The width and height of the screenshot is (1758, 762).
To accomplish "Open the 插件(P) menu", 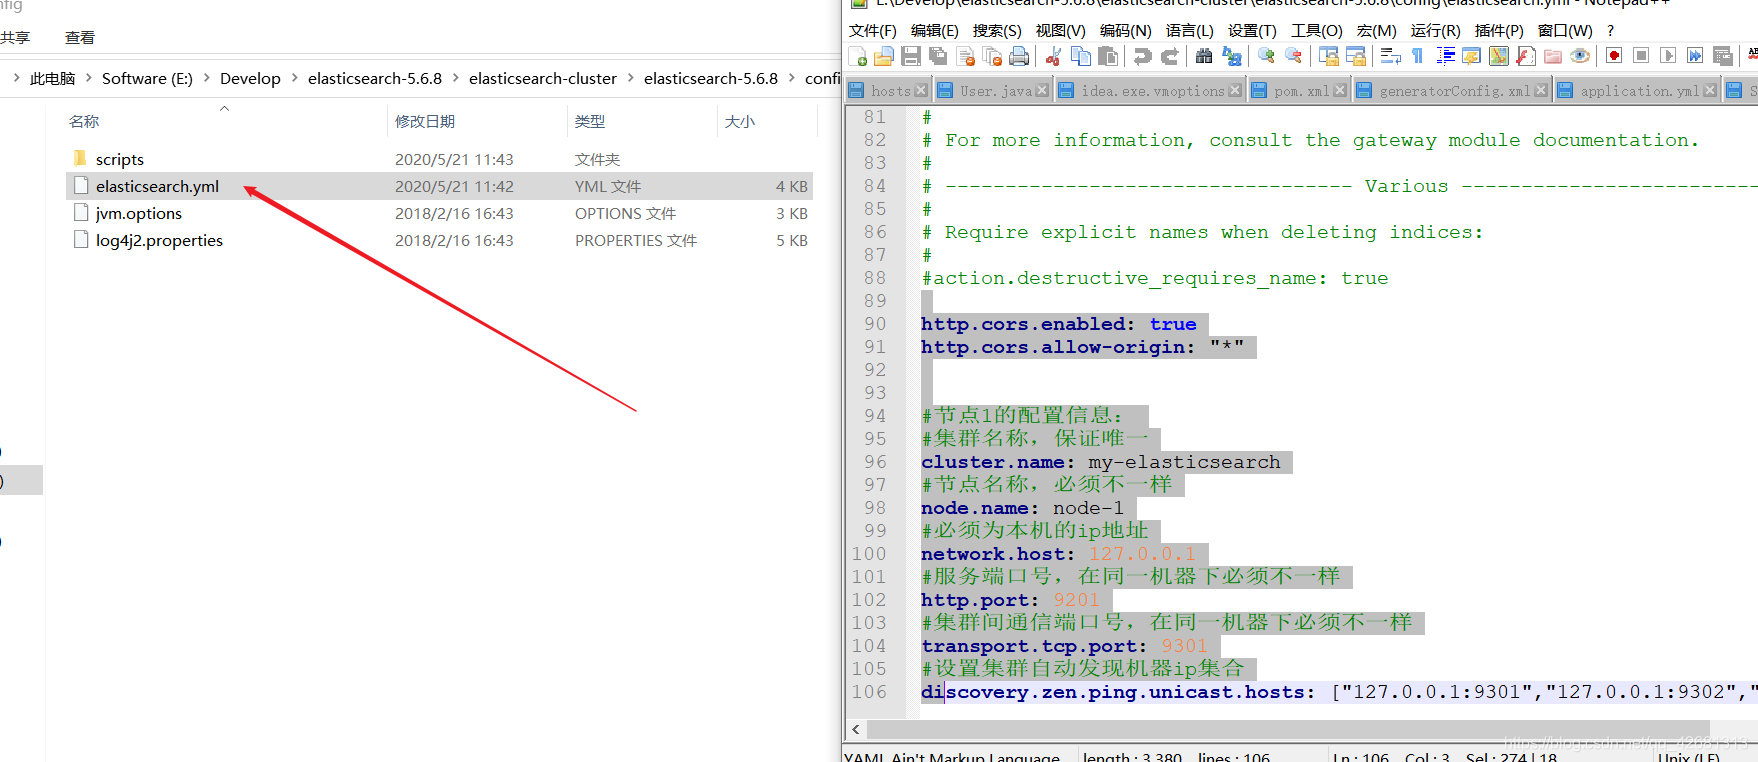I will 1499,31.
